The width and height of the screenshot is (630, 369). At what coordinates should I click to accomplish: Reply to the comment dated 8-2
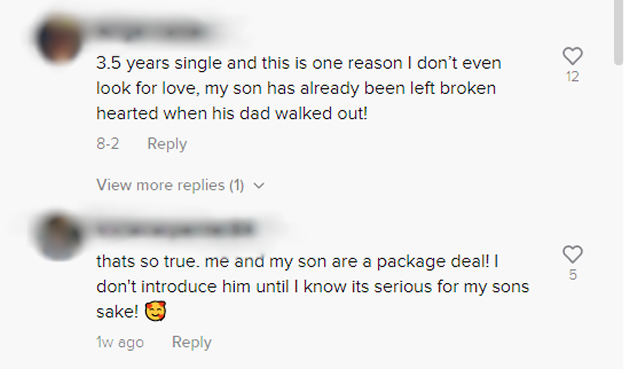pos(167,144)
